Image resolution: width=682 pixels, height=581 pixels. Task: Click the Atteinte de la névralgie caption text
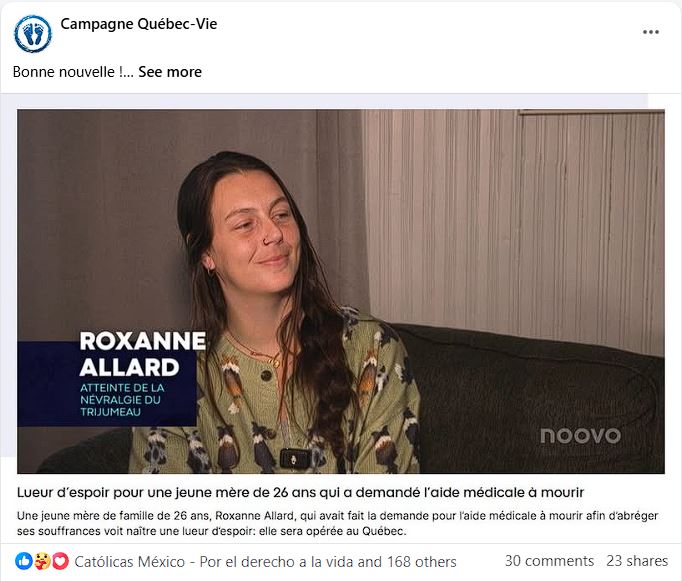click(122, 400)
